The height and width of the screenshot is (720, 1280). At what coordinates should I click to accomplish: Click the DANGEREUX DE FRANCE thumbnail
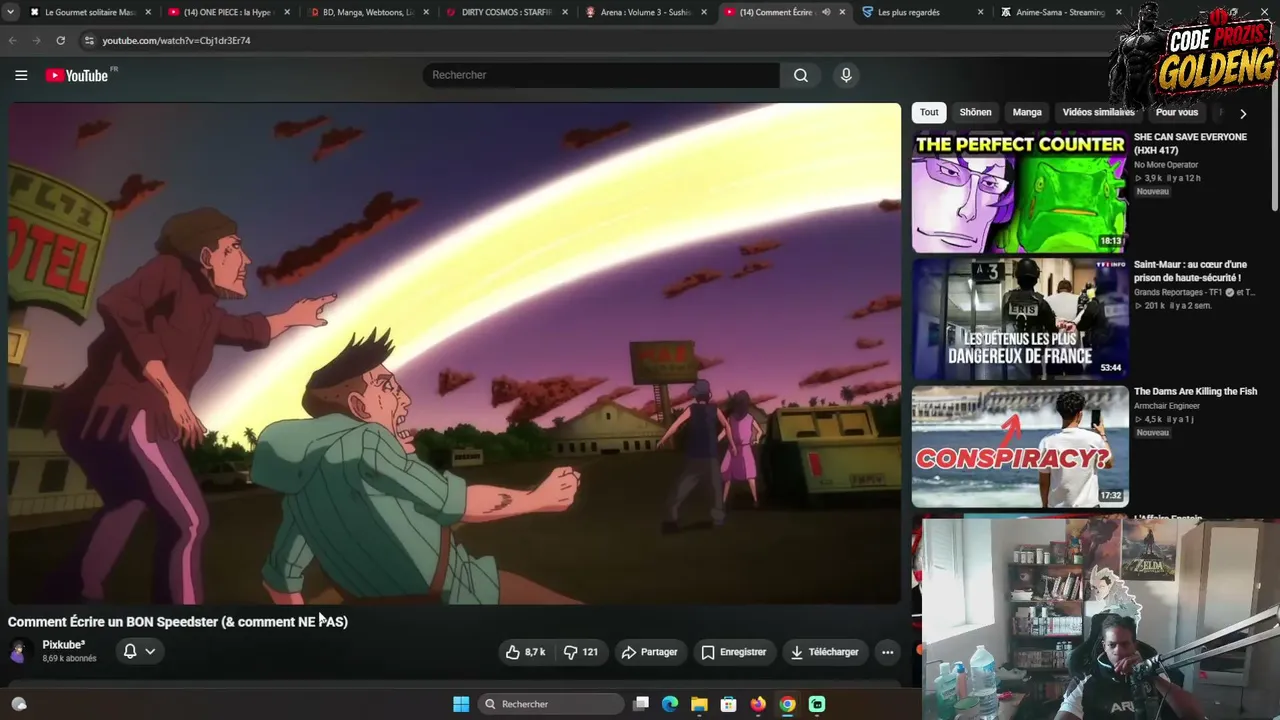coord(1020,319)
